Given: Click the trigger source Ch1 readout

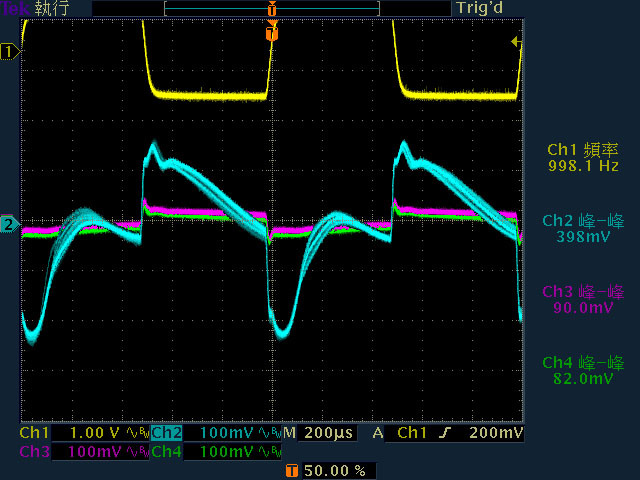Looking at the screenshot, I should pos(412,433).
